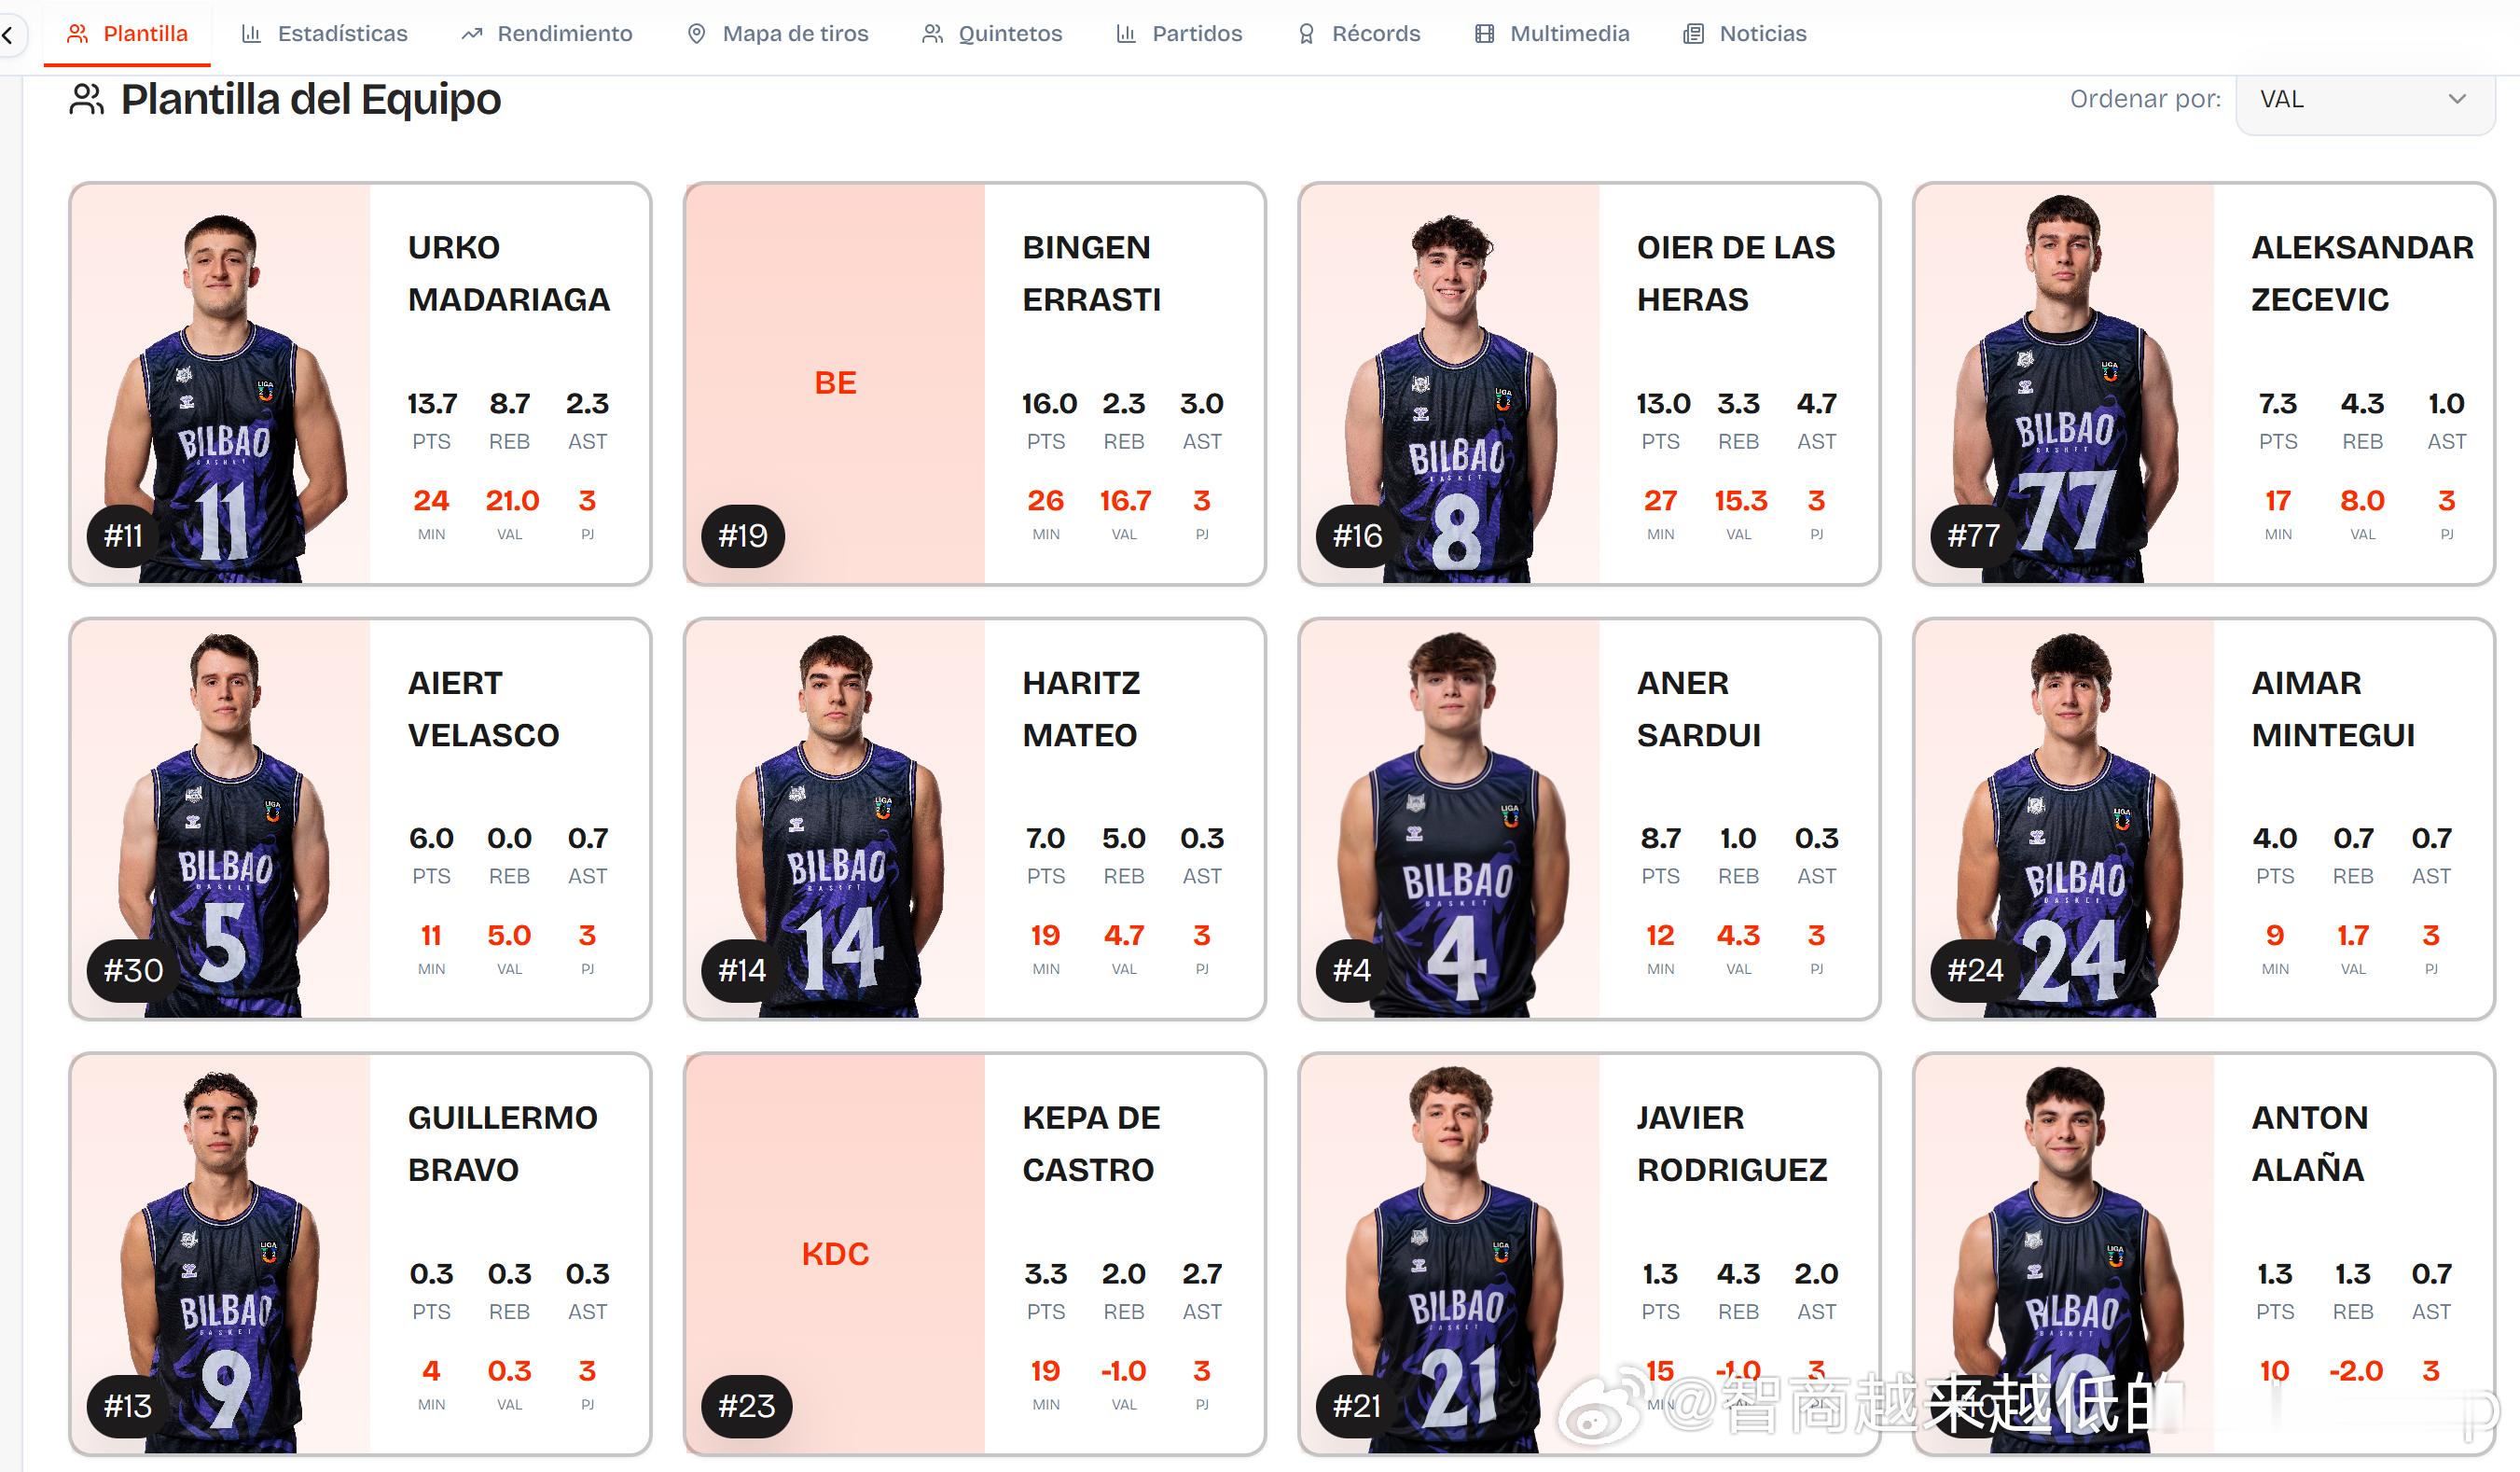Click the Quintetos group icon
Viewport: 2520px width, 1472px height.
pos(932,34)
